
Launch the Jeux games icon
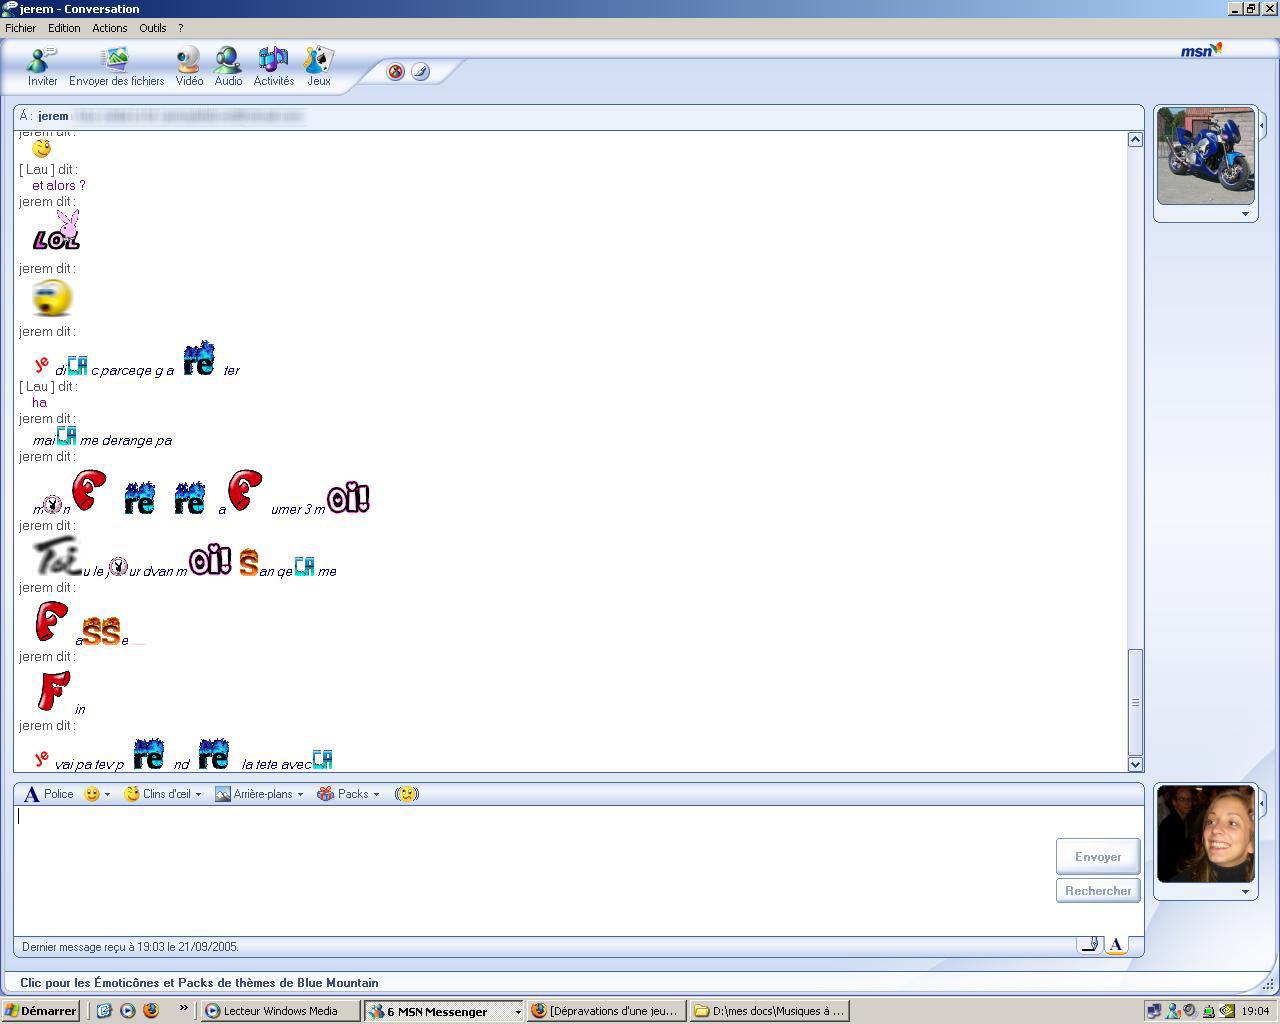[319, 67]
